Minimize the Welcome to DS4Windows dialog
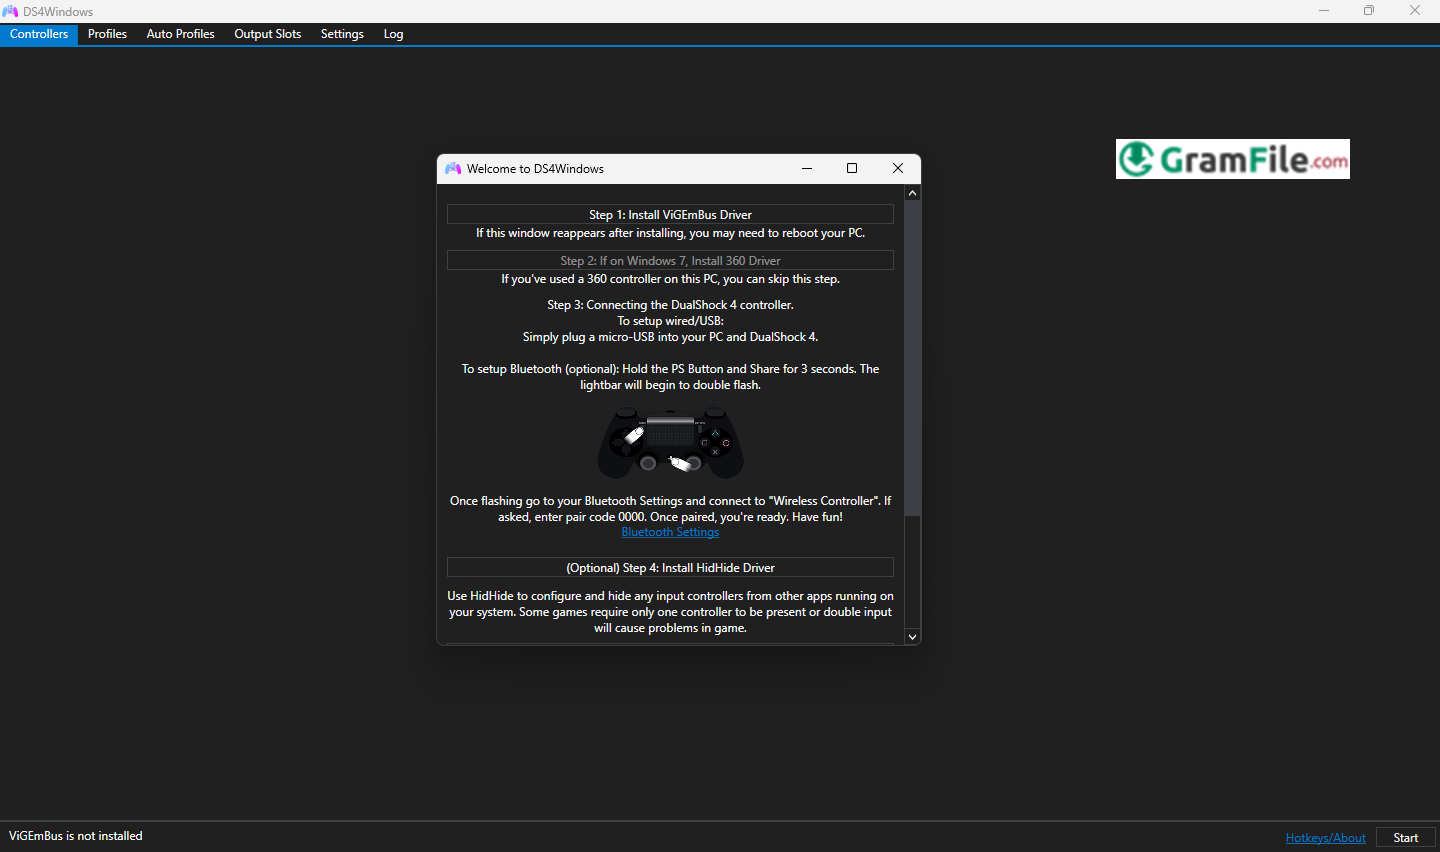This screenshot has height=852, width=1440. [806, 168]
